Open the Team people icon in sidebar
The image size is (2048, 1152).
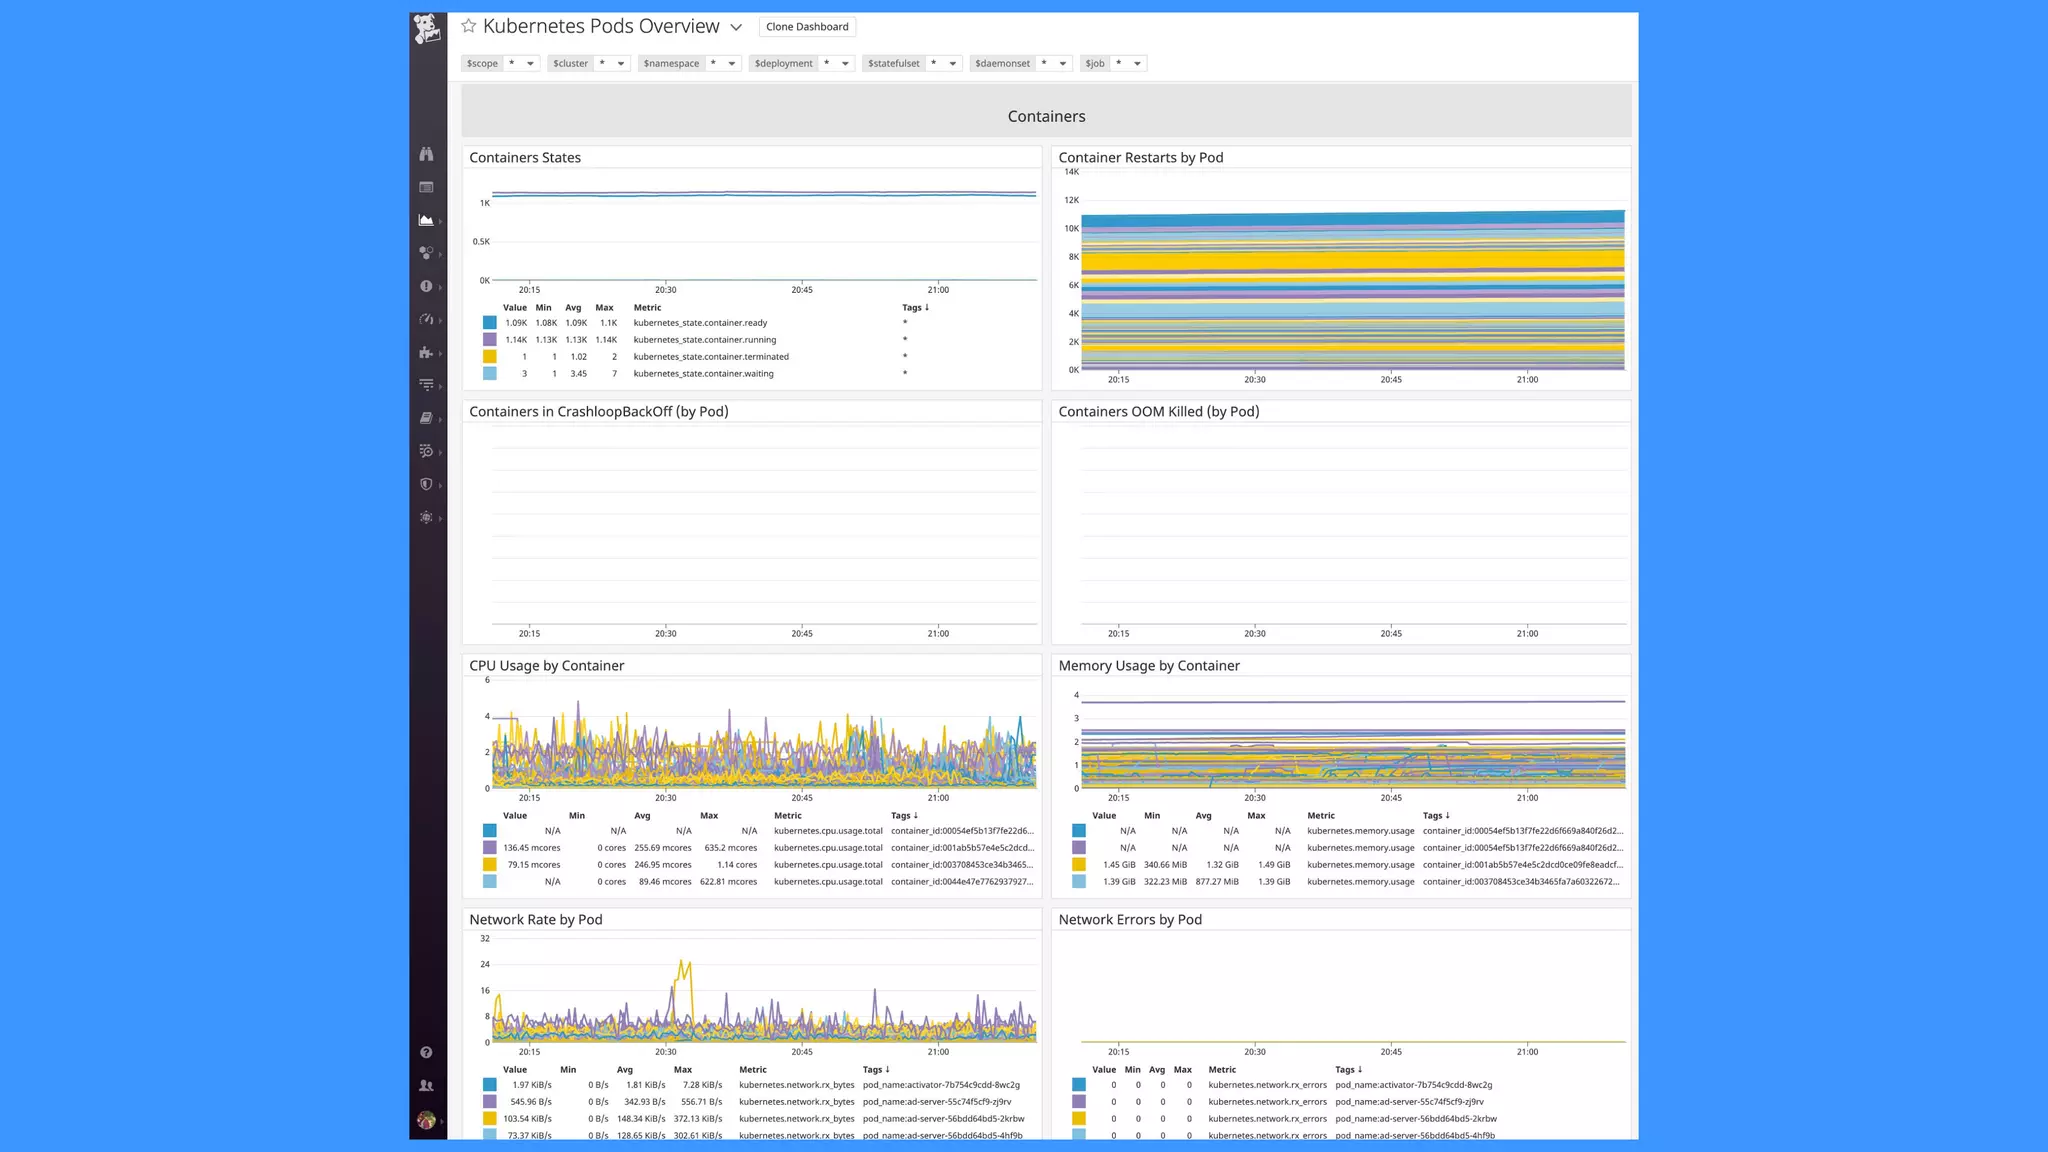pos(426,1085)
